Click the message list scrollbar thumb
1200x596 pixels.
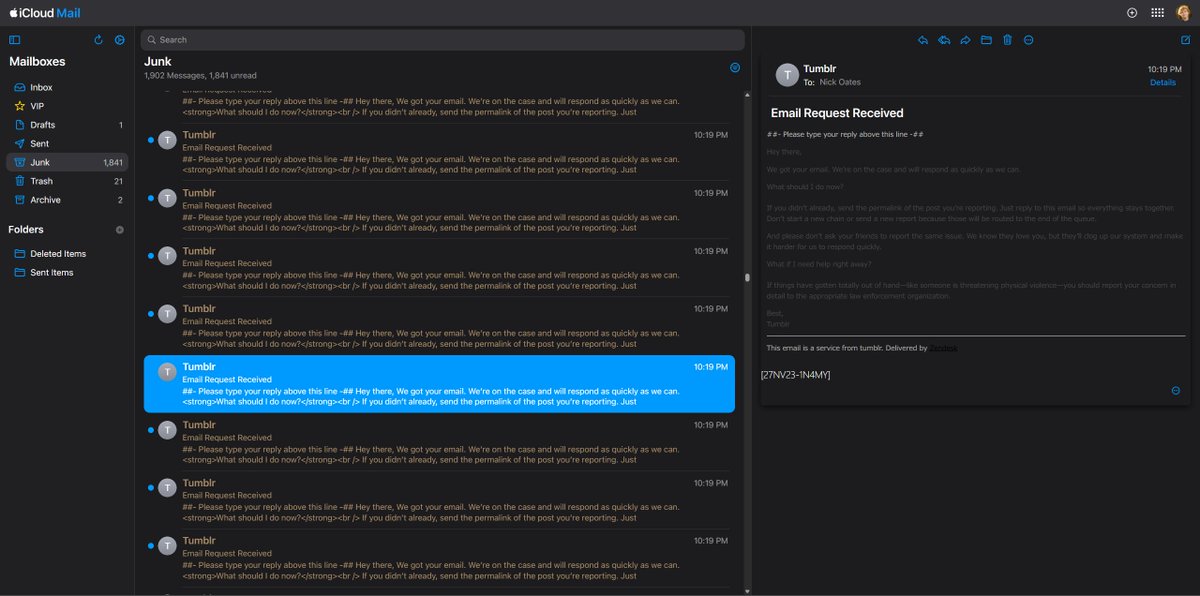747,278
